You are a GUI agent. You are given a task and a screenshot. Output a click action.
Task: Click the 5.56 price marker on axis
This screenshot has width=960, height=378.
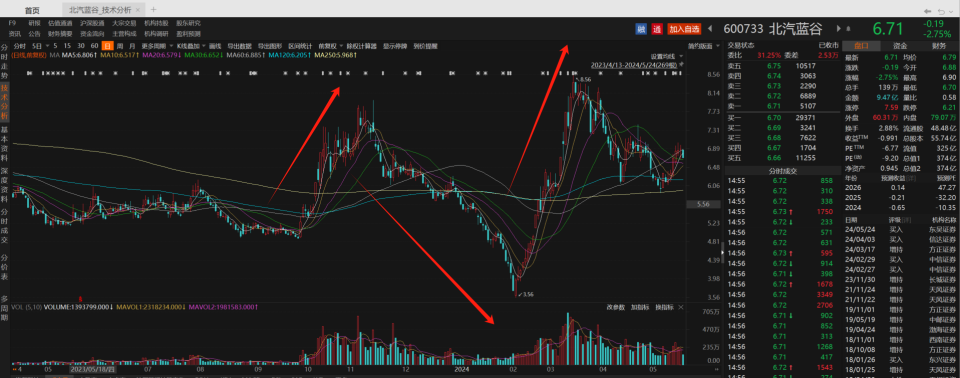point(703,205)
